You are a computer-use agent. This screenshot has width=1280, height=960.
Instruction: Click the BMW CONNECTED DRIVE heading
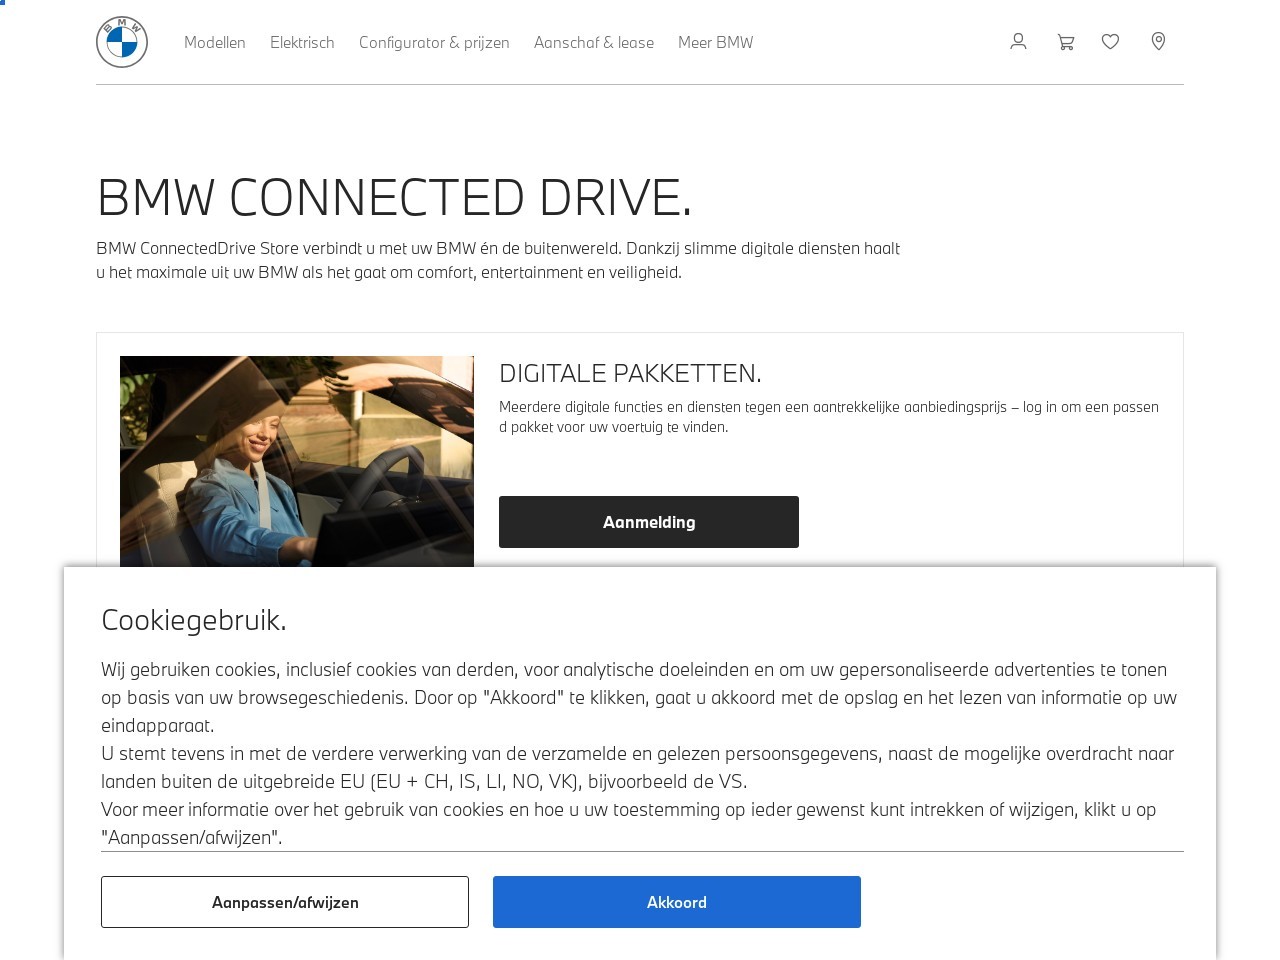coord(394,197)
